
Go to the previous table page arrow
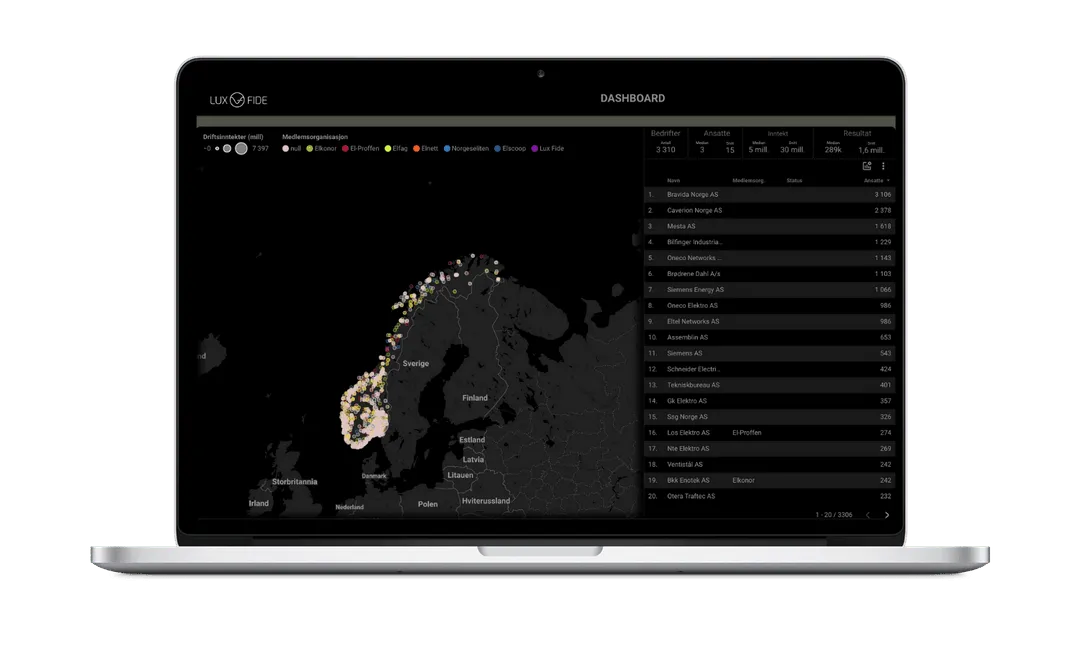click(868, 515)
